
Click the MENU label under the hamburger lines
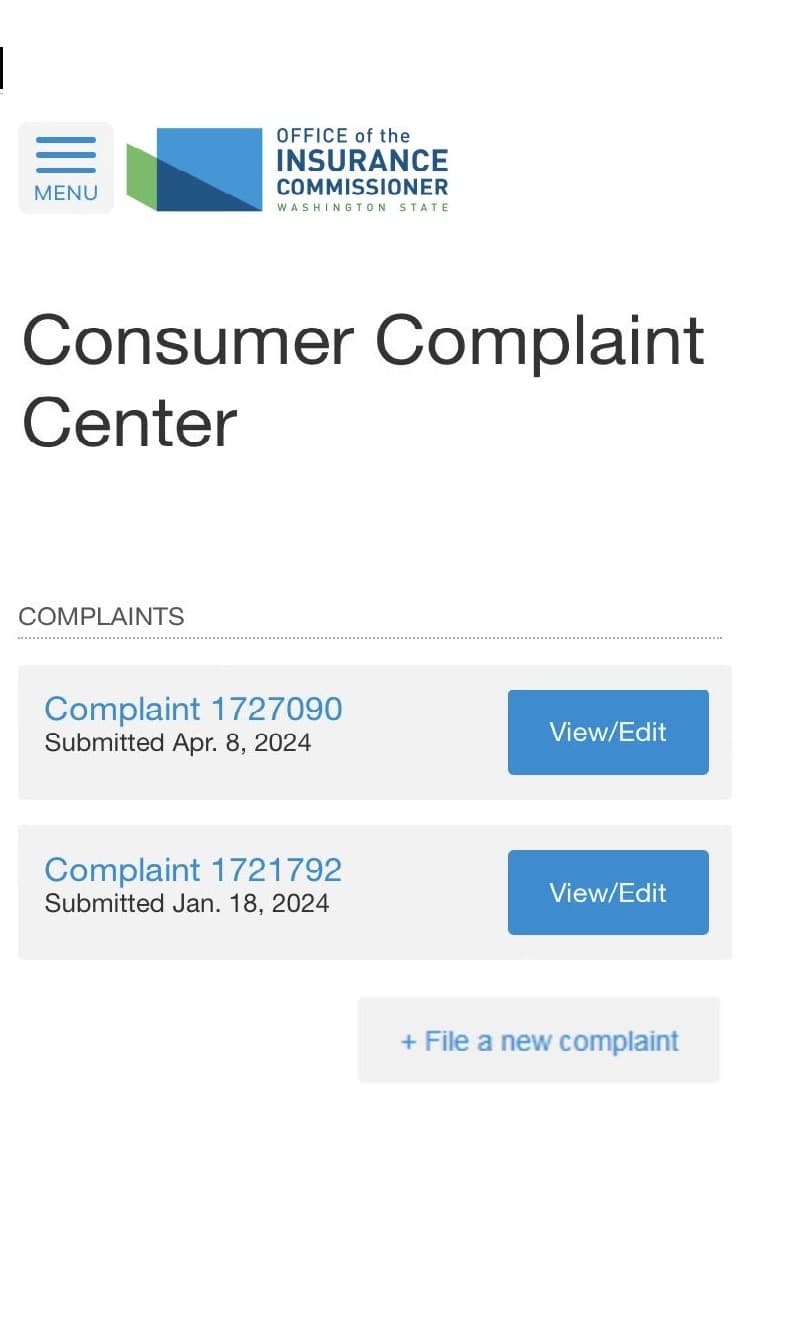point(66,193)
